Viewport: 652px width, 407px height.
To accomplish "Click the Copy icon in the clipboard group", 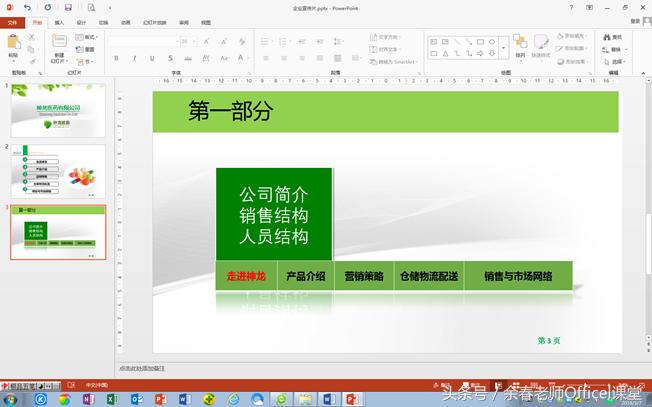I will click(31, 49).
